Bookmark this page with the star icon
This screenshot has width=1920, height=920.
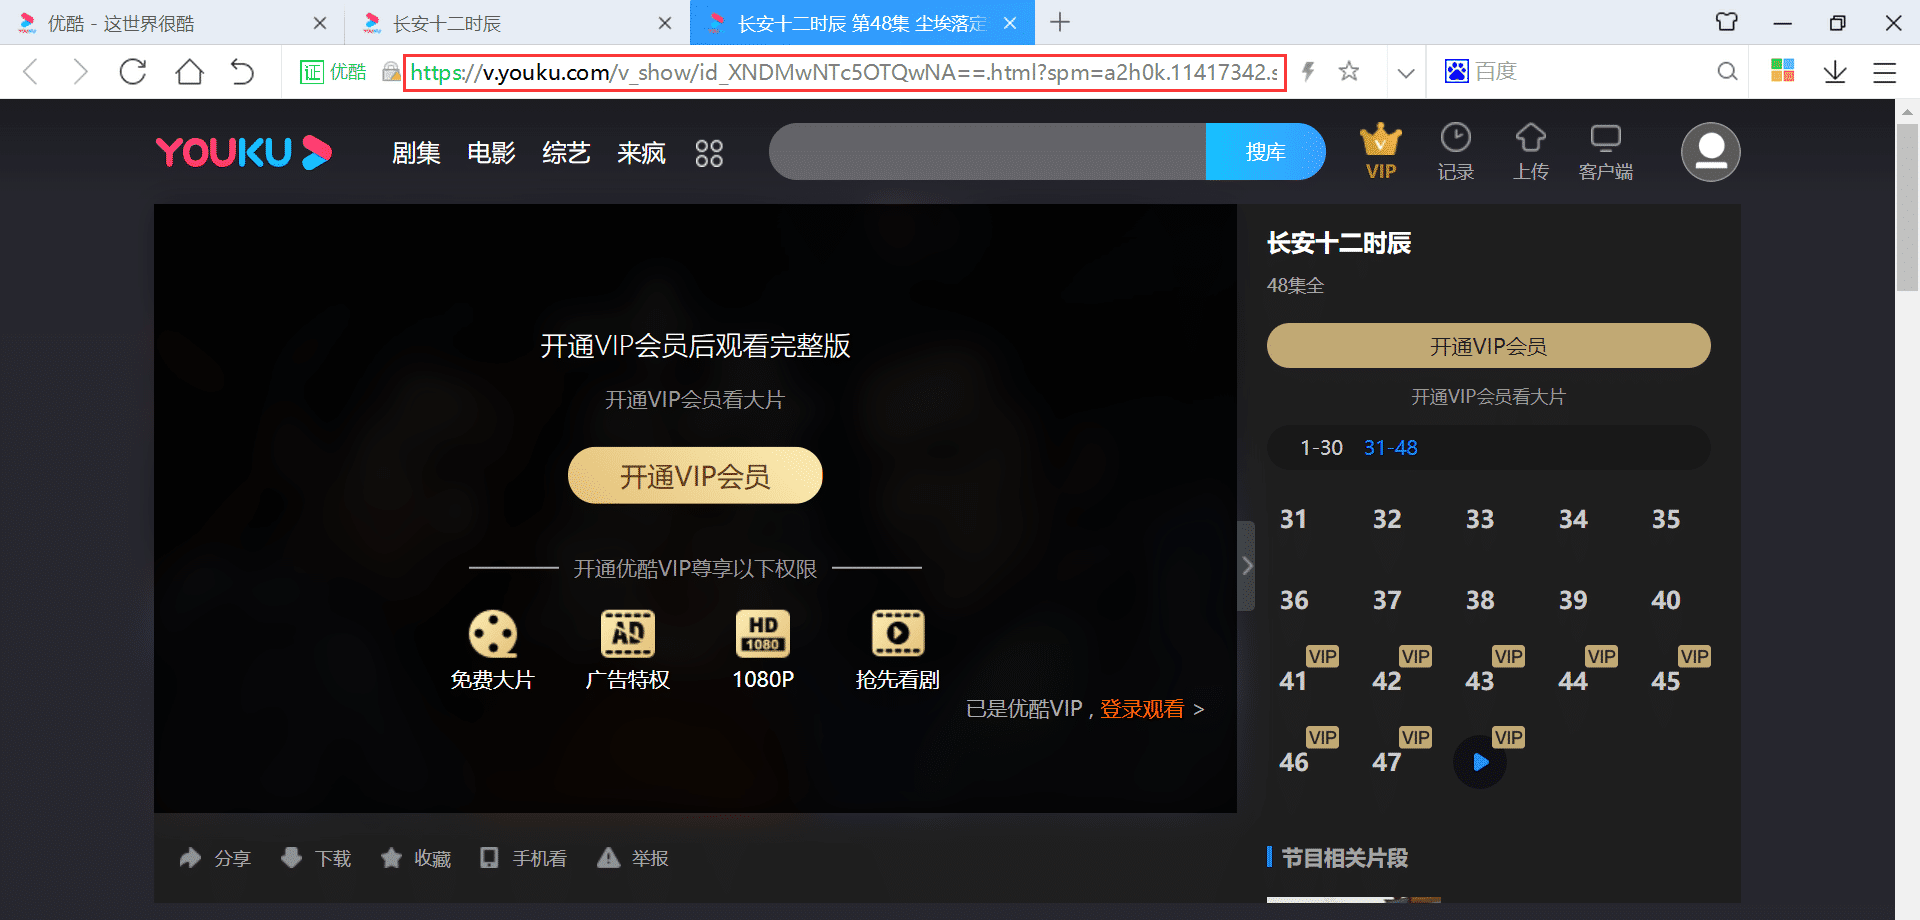tap(1349, 72)
